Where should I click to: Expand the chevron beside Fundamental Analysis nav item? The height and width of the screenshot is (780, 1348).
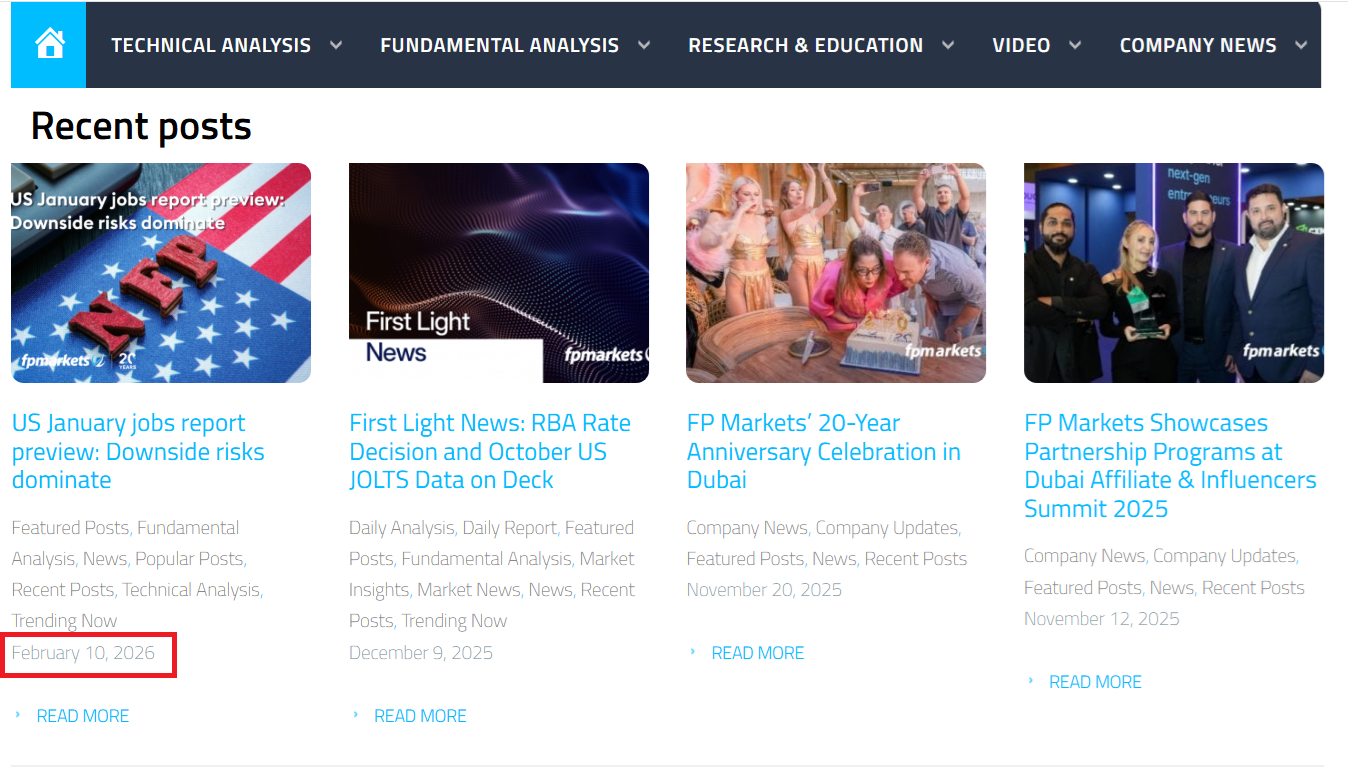[644, 45]
